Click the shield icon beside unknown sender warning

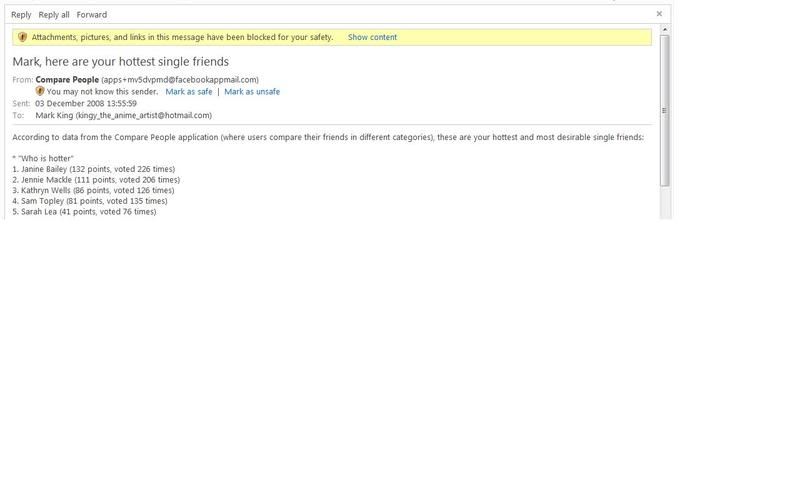[x=40, y=91]
